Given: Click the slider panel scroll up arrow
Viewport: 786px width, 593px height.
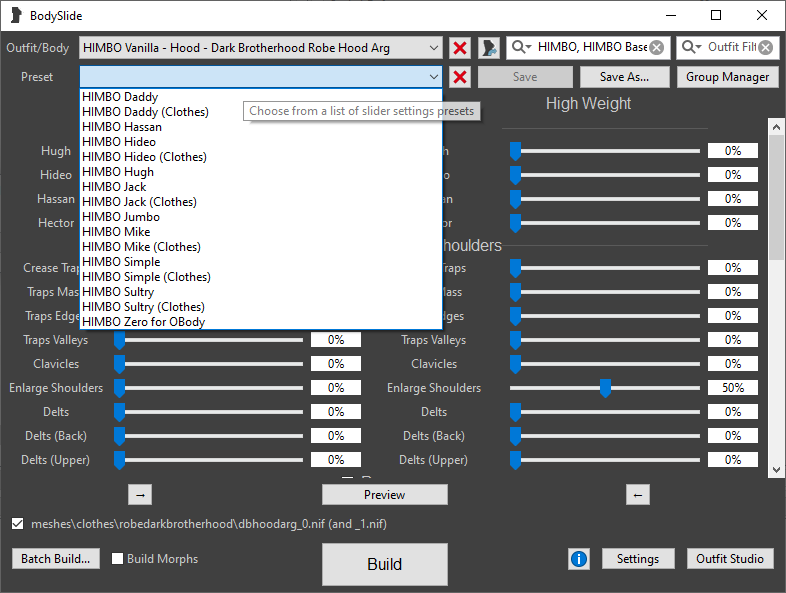Looking at the screenshot, I should (x=776, y=127).
